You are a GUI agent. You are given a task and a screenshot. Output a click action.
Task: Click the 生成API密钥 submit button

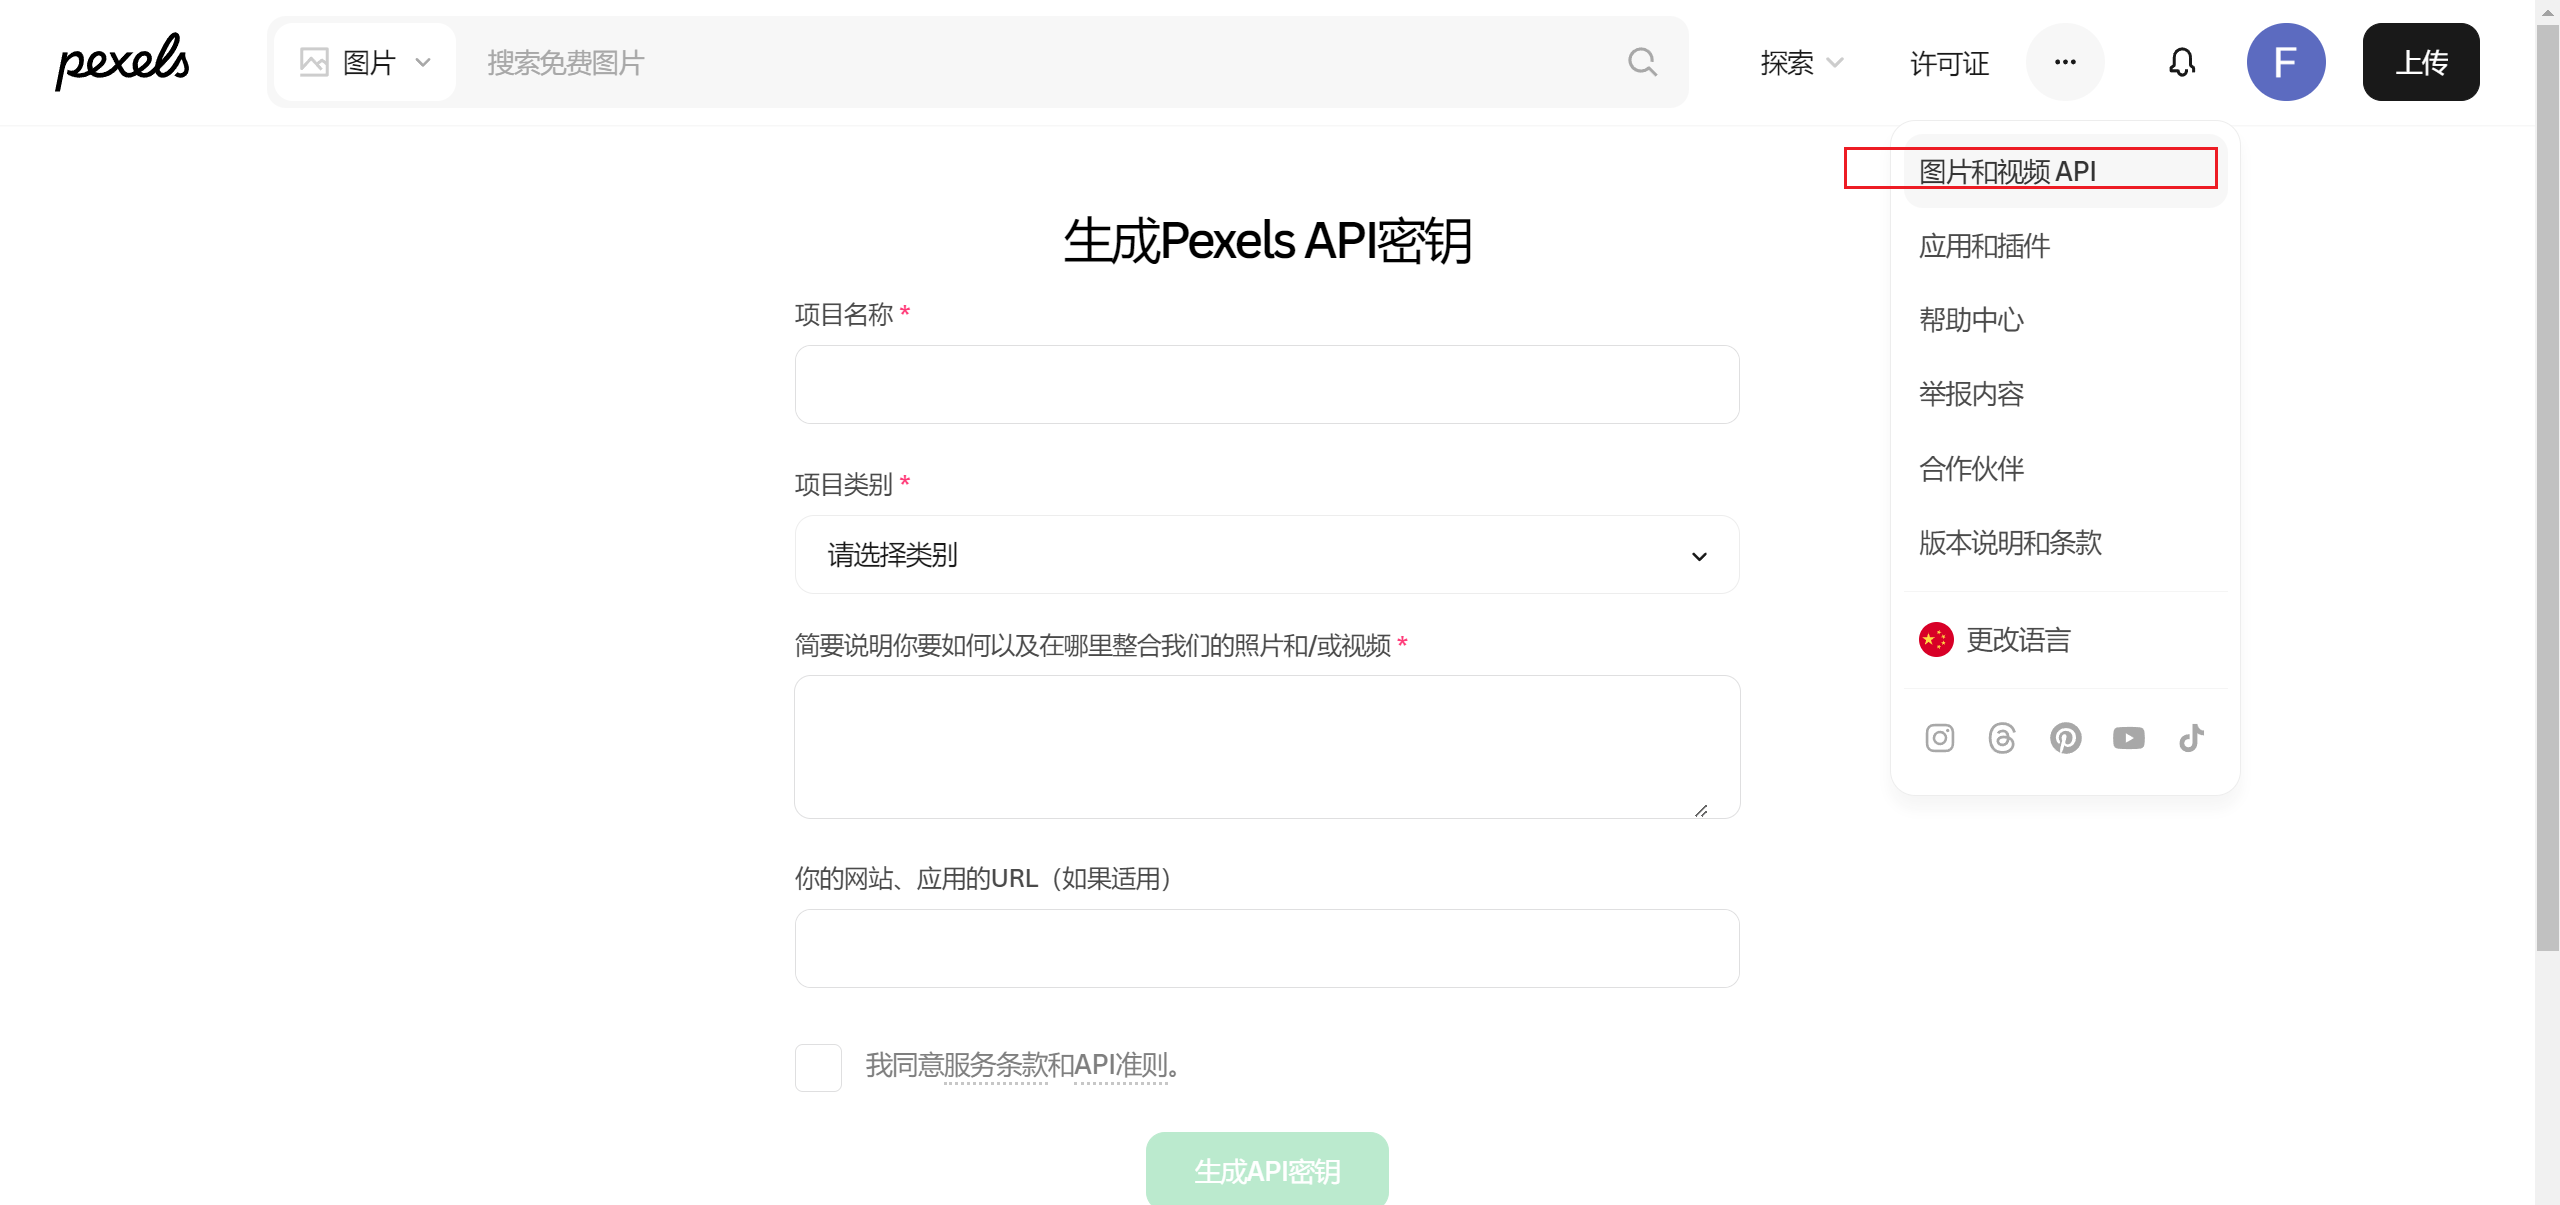tap(1267, 1169)
